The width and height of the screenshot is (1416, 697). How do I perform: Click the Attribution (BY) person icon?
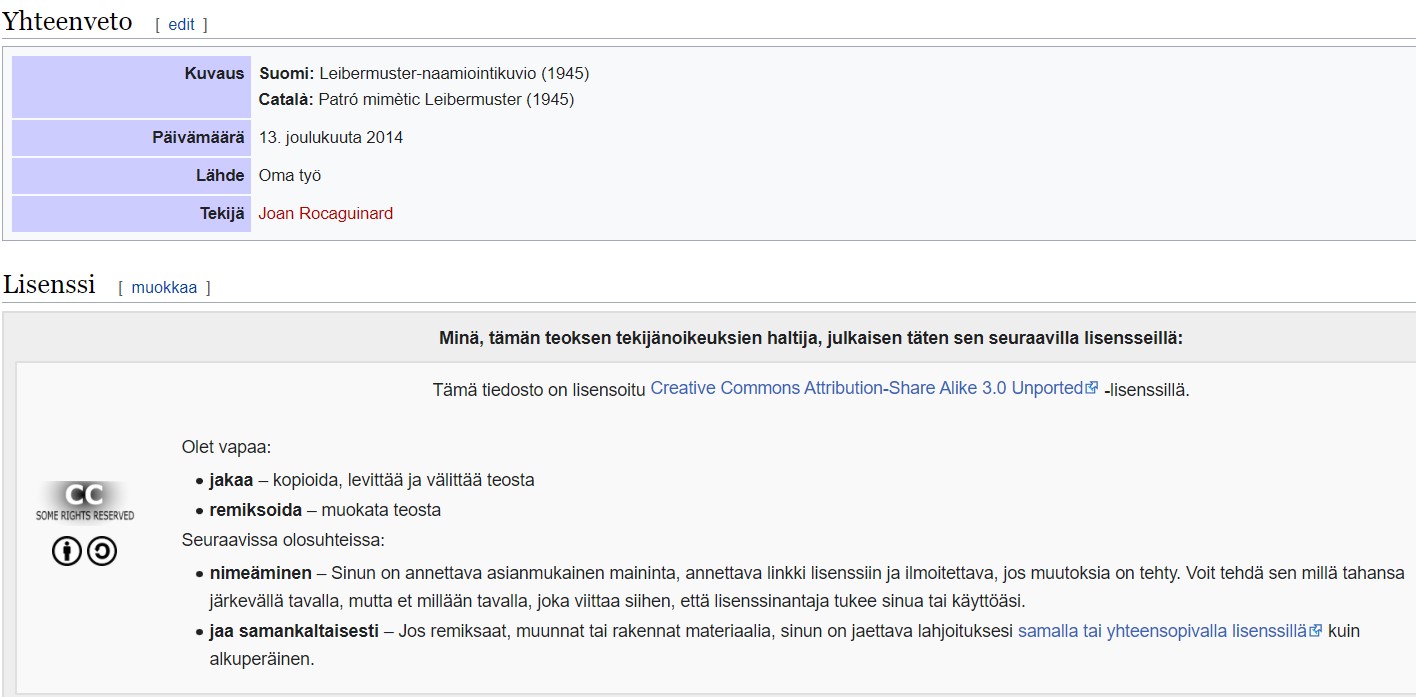point(67,551)
